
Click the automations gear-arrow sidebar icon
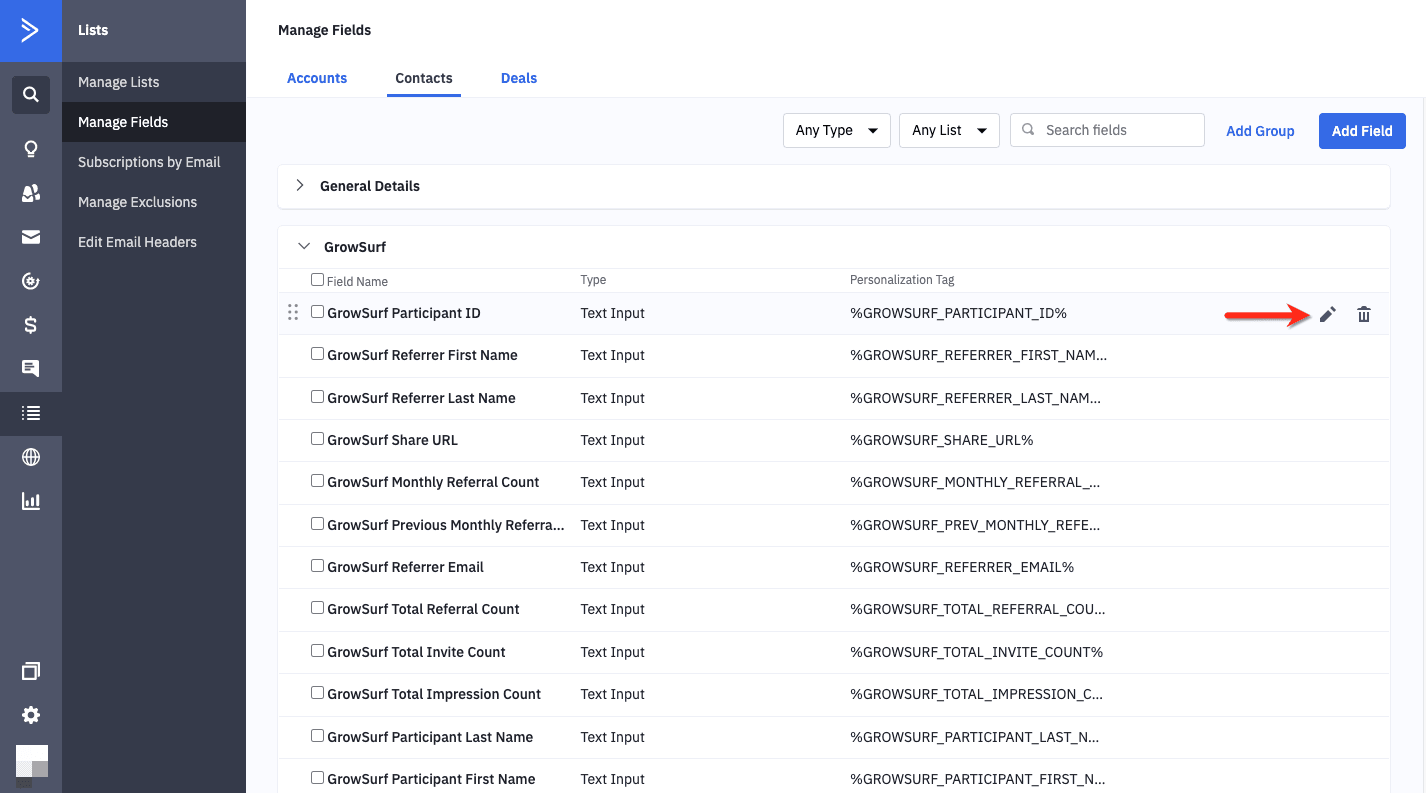(31, 281)
